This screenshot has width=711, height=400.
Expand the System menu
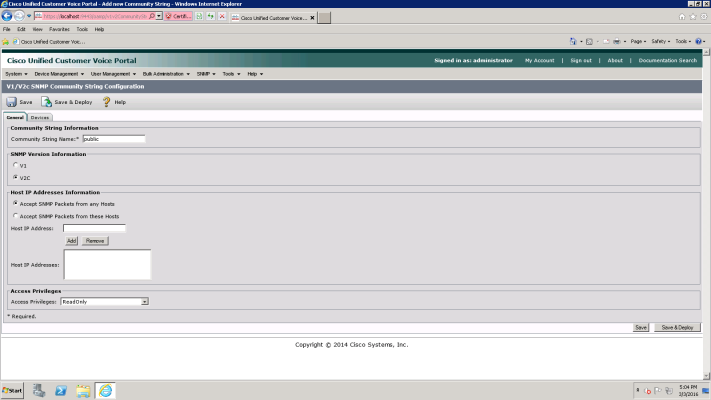[x=17, y=74]
